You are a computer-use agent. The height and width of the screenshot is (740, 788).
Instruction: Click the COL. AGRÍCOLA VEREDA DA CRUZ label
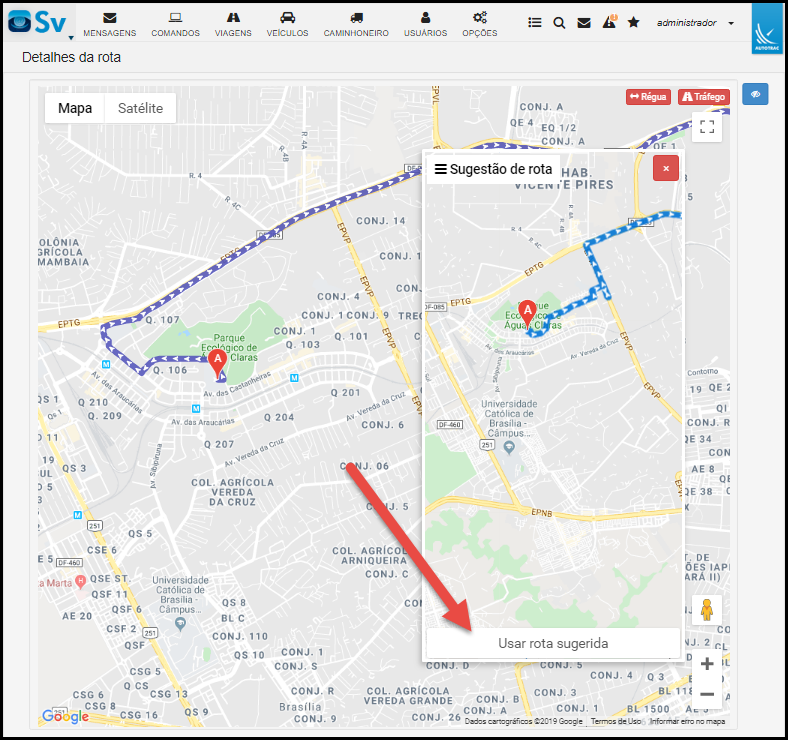[233, 492]
